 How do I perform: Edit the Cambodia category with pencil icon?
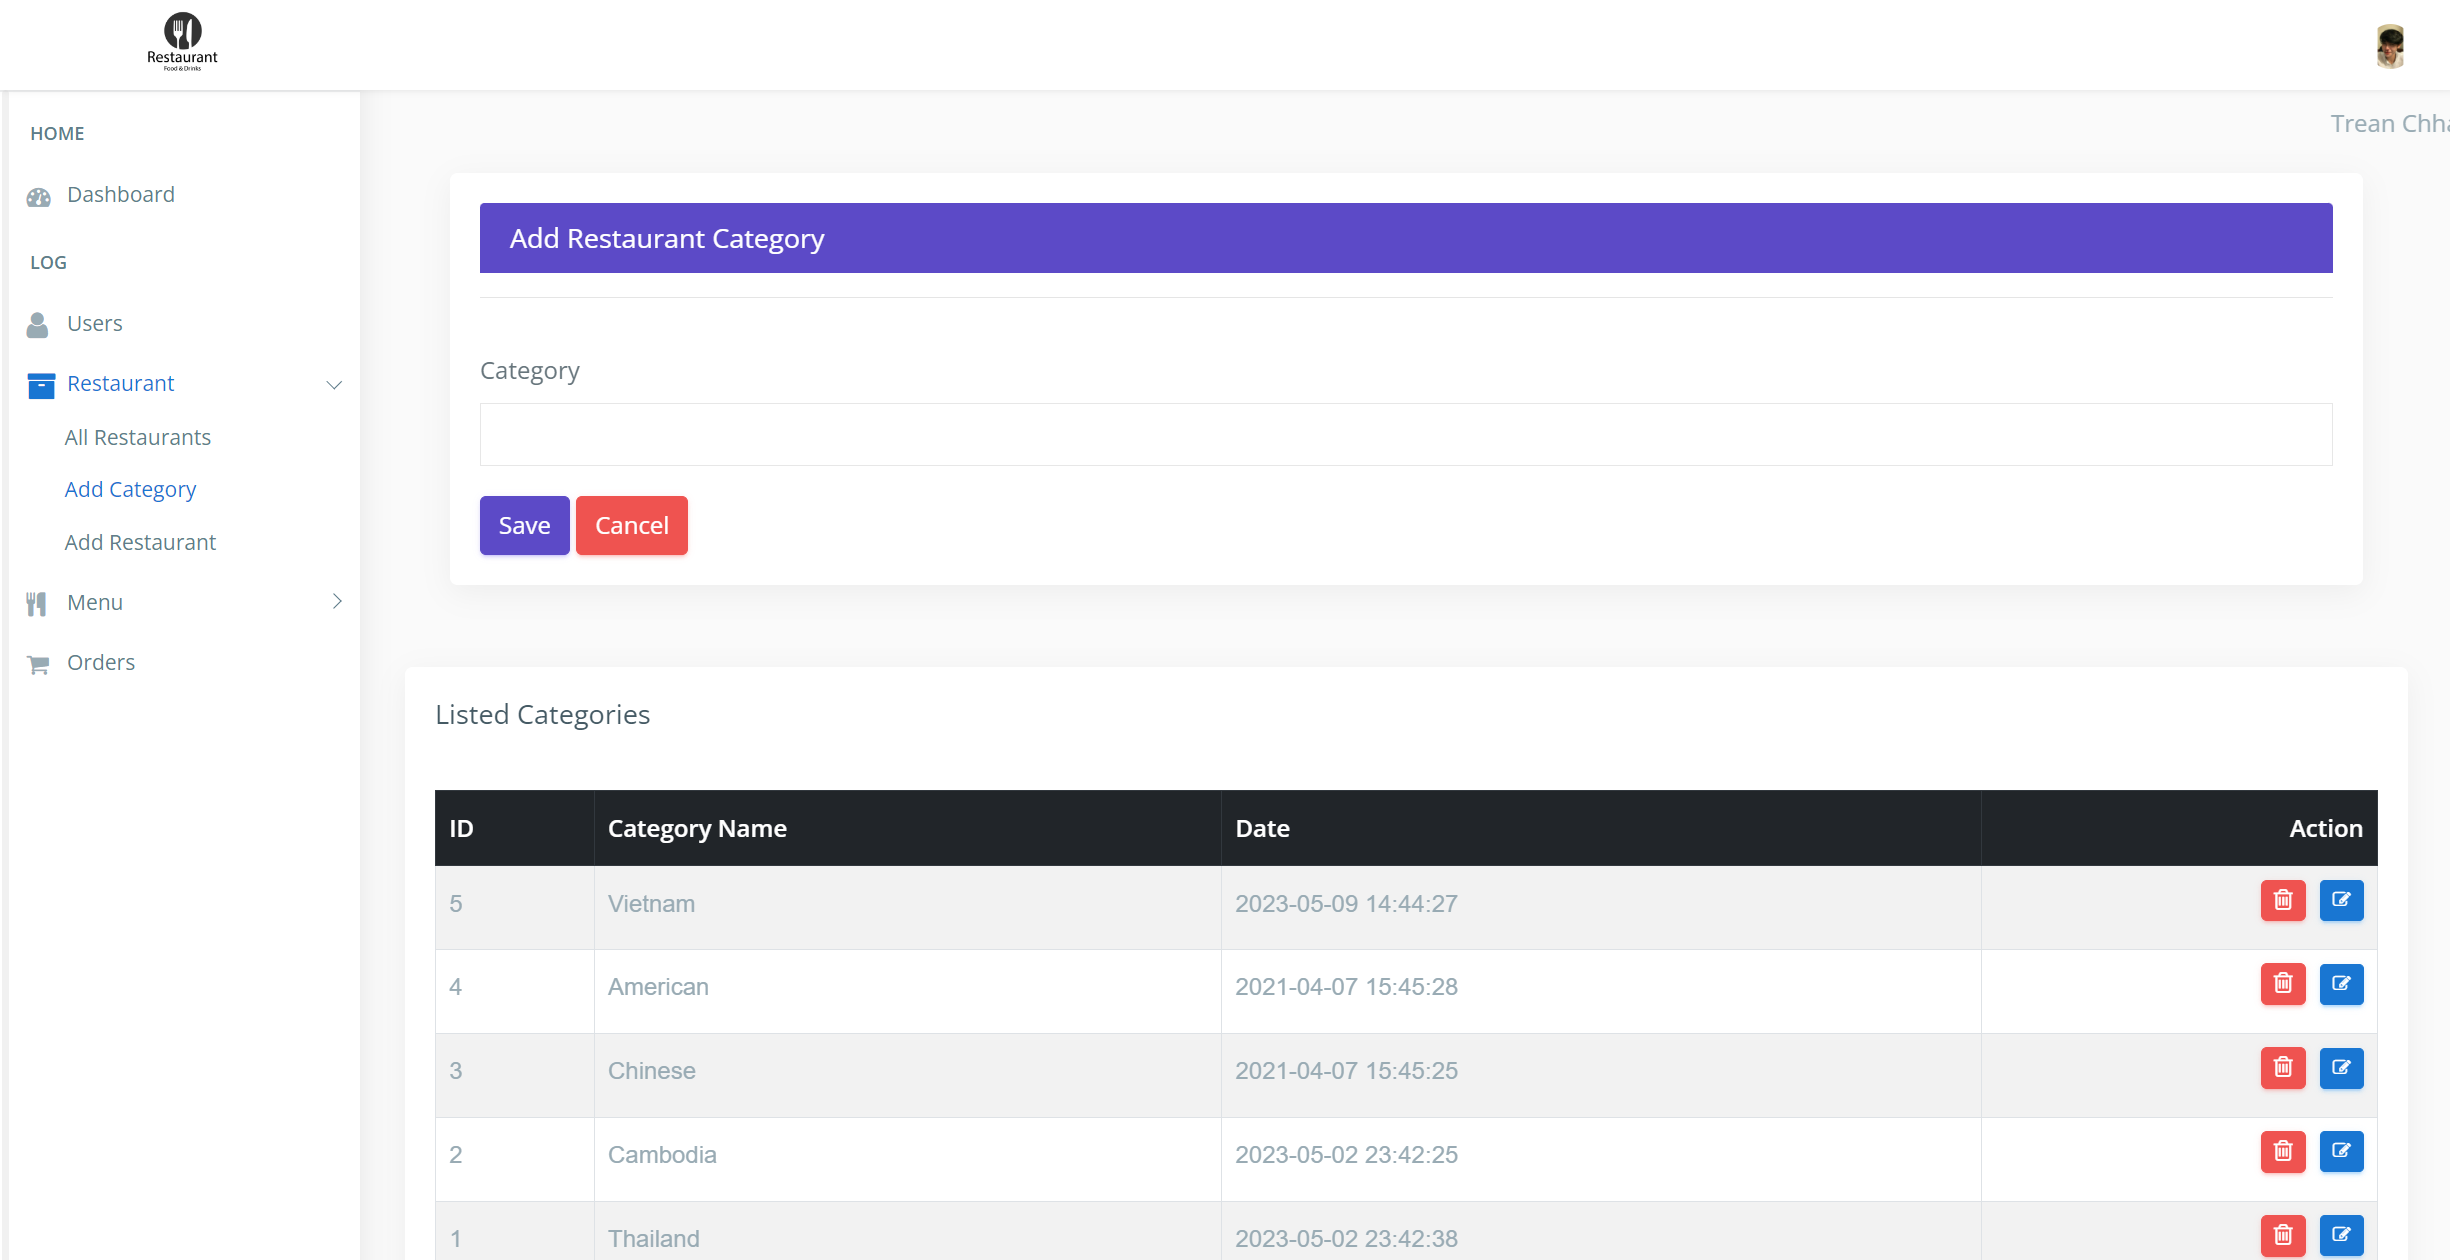(x=2341, y=1151)
